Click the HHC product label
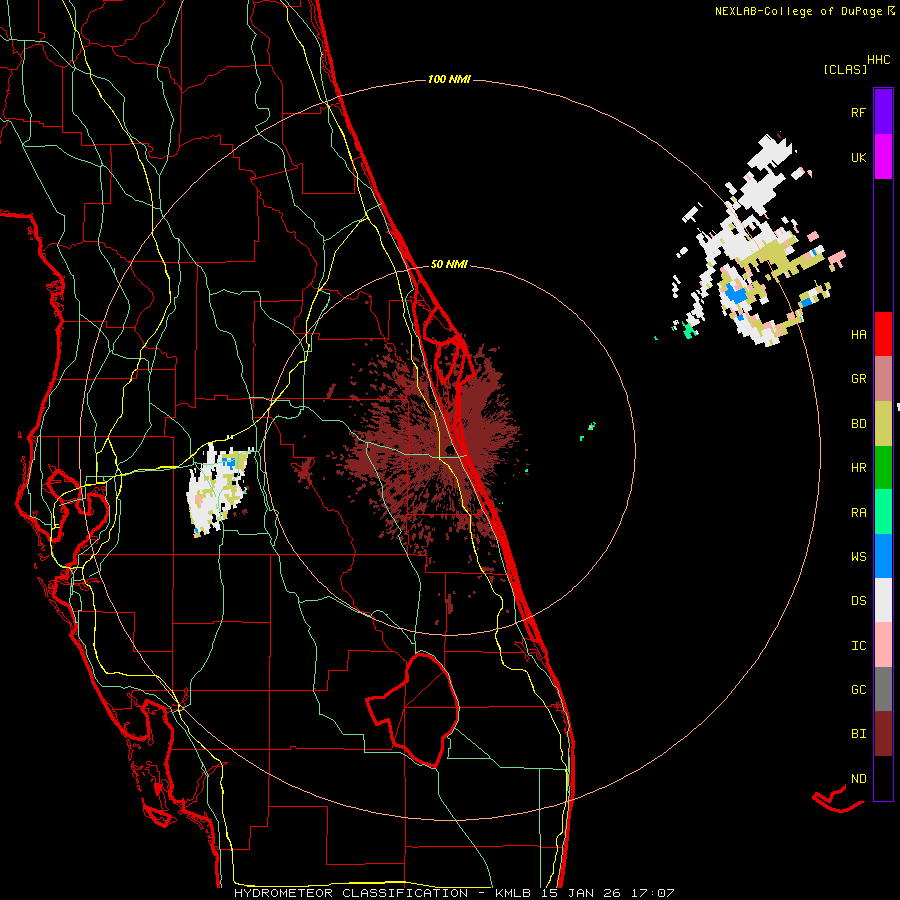Image resolution: width=900 pixels, height=900 pixels. (878, 60)
